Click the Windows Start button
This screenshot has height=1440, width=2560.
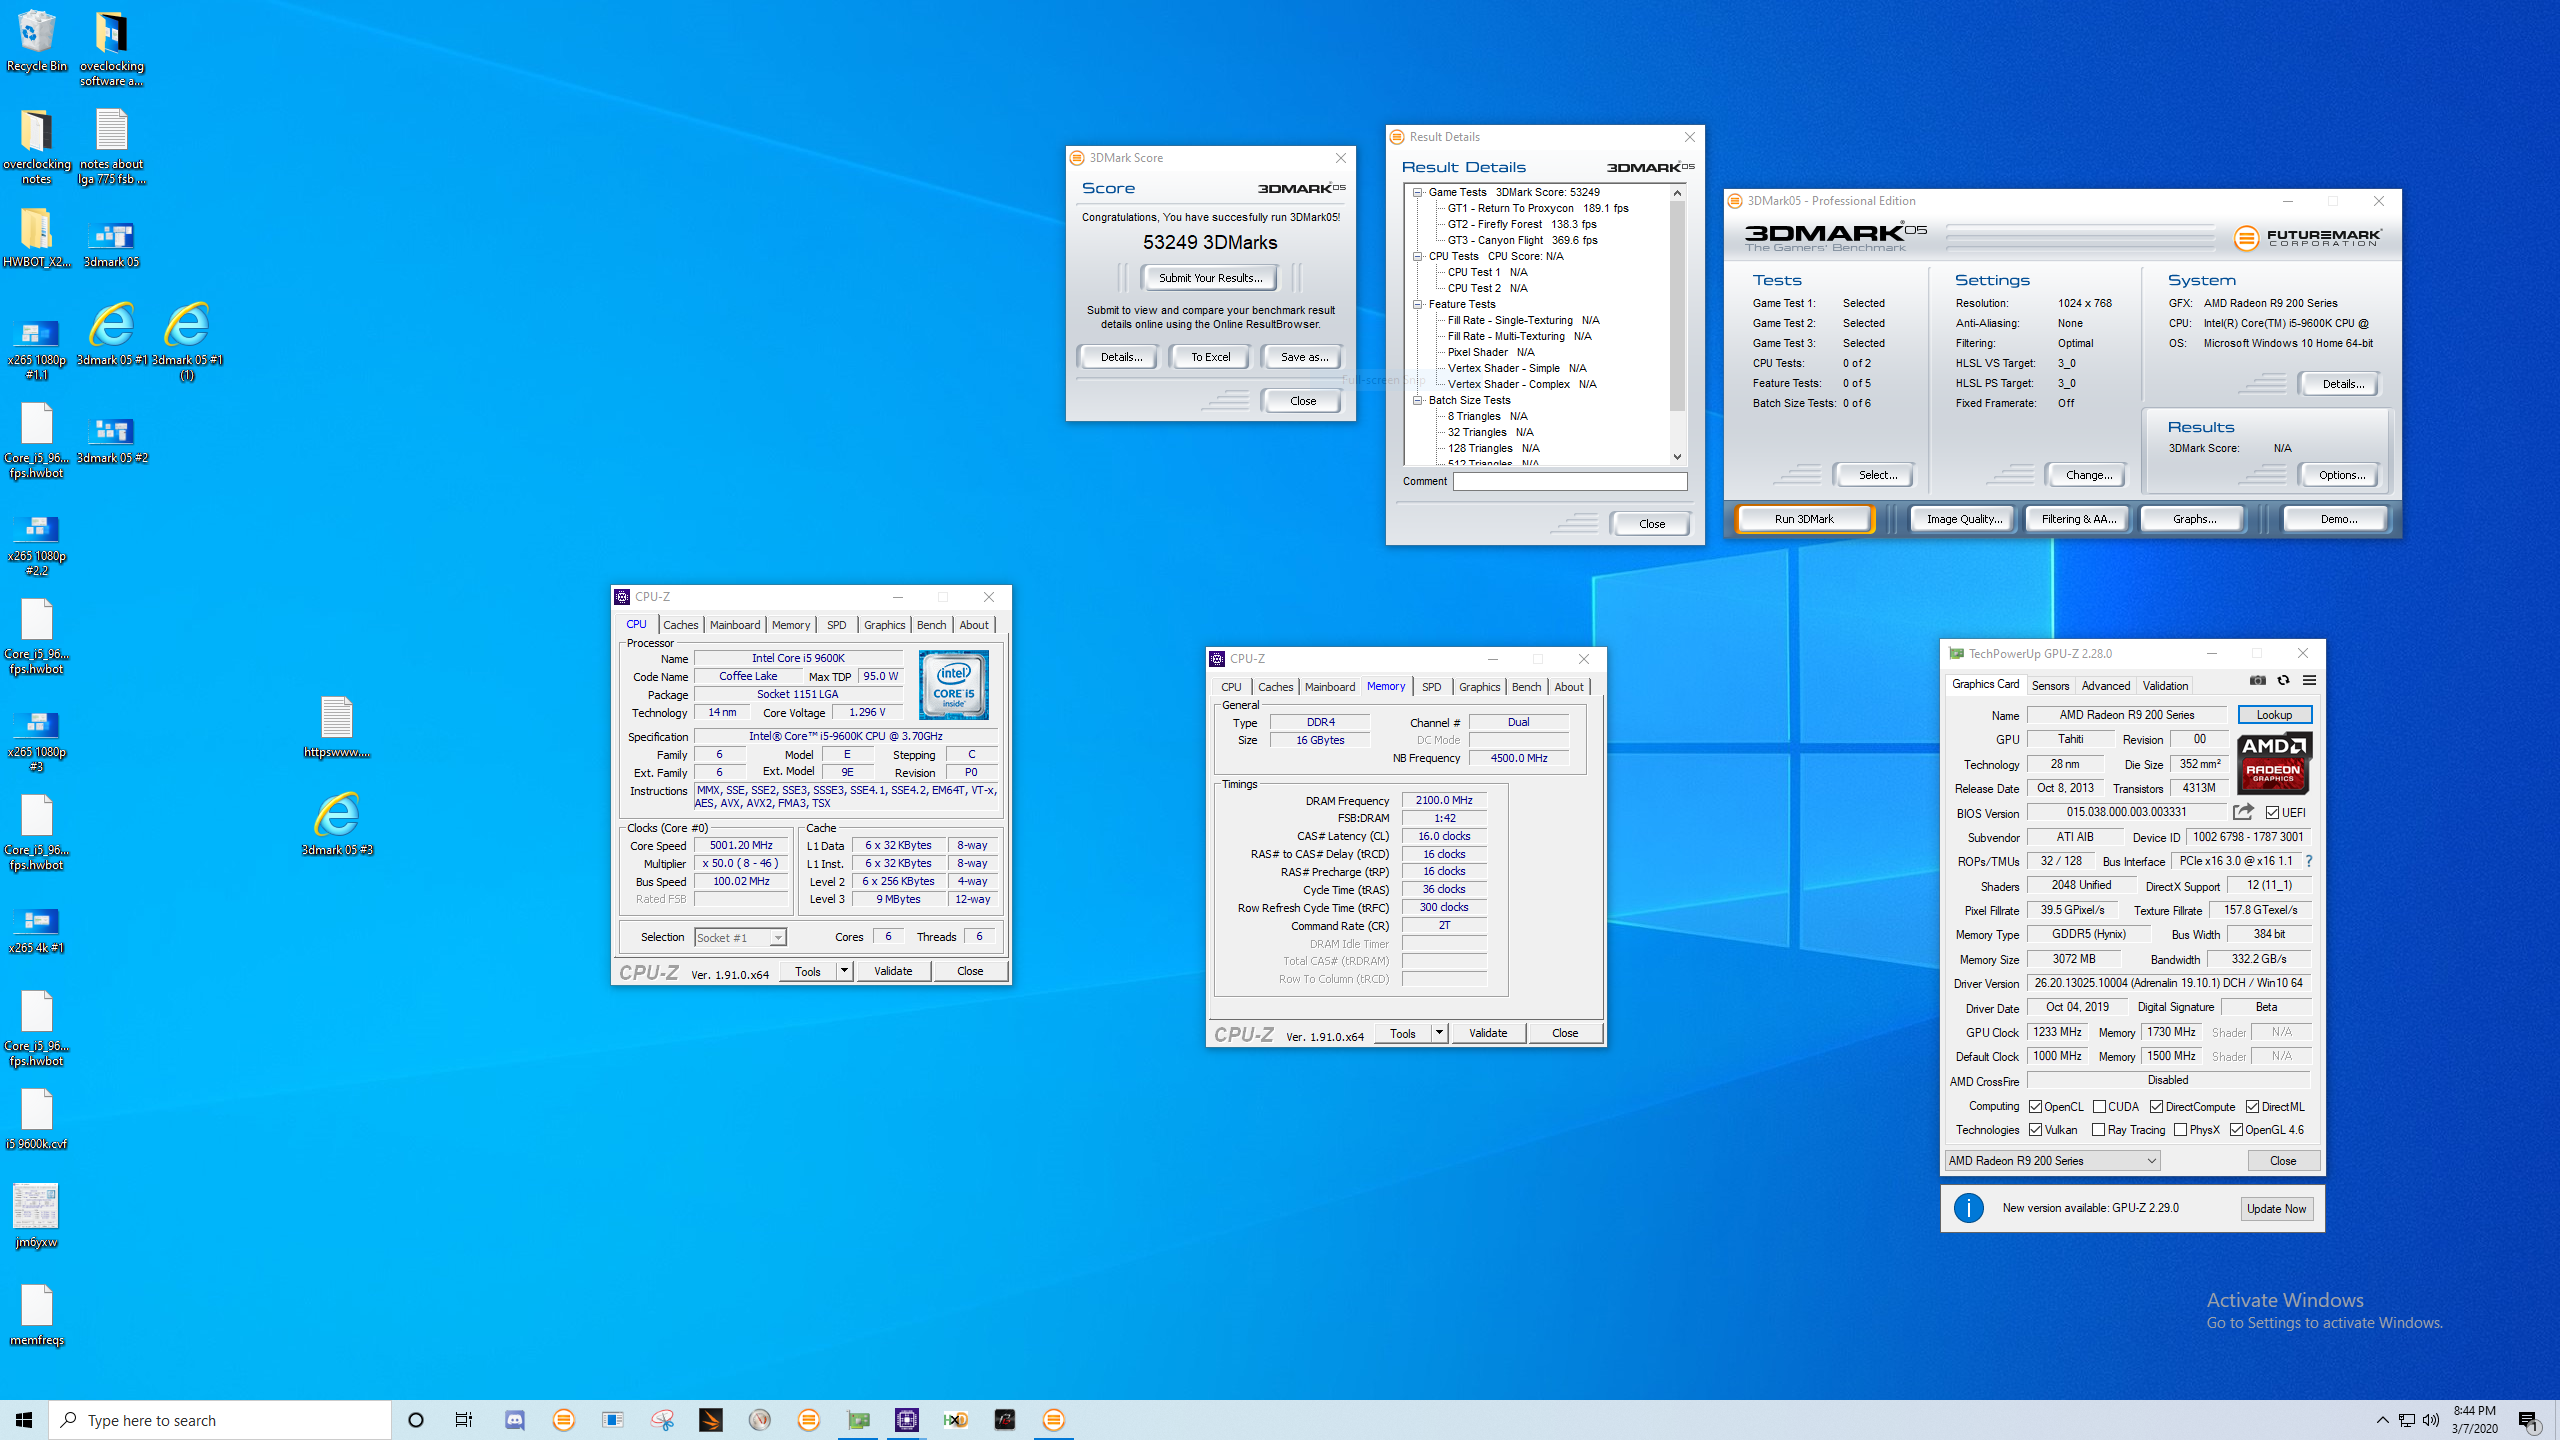[x=24, y=1420]
